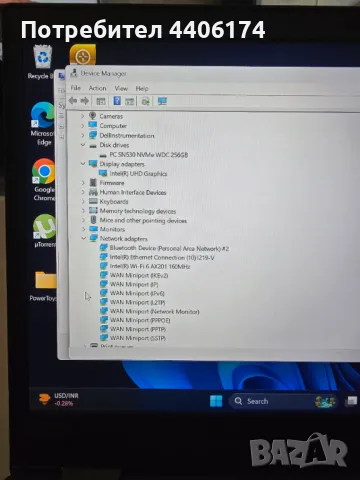The height and width of the screenshot is (480, 360).
Task: Expand the Computer category
Action: click(83, 126)
